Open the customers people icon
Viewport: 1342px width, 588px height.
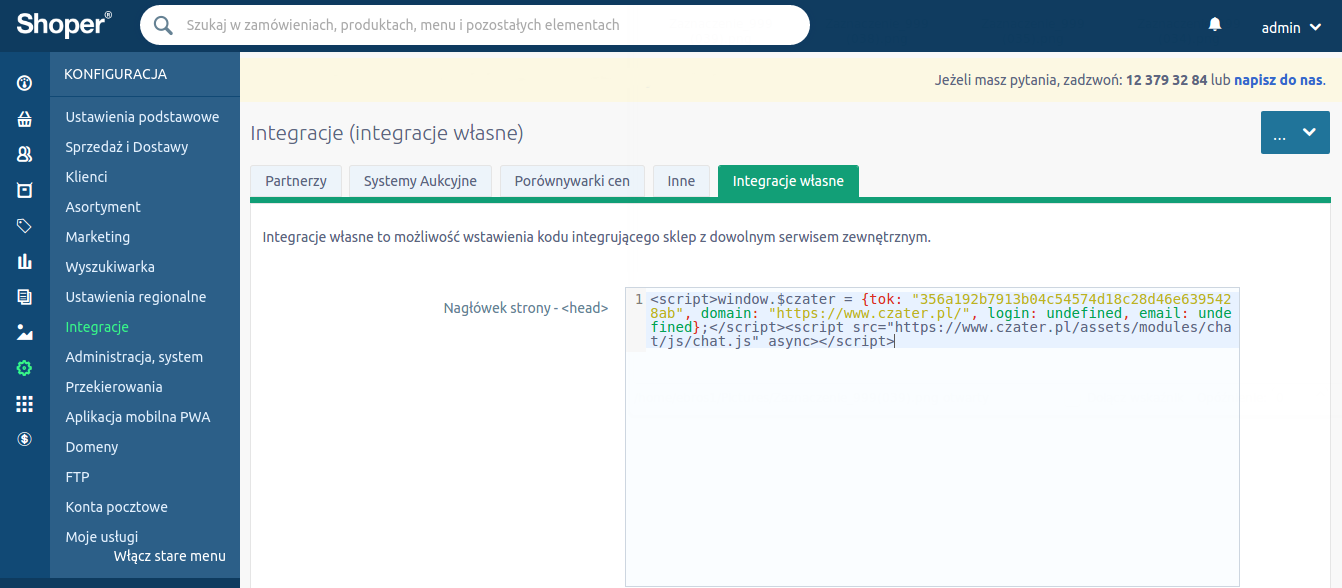click(25, 155)
